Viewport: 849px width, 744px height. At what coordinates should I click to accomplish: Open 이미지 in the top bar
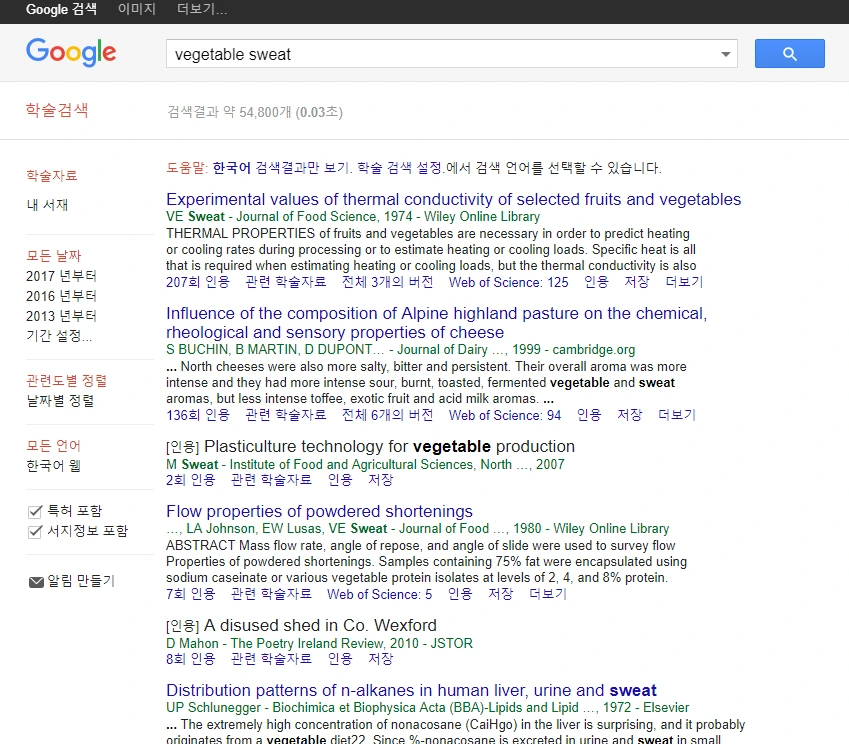(137, 9)
